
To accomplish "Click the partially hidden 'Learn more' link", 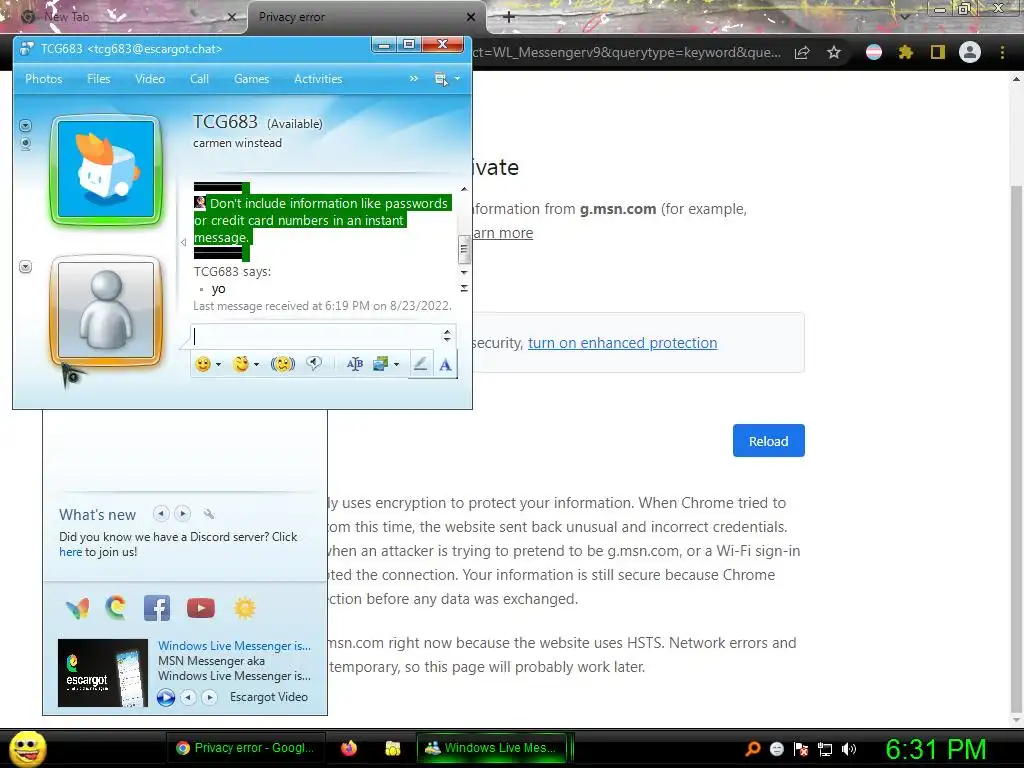I will [503, 233].
